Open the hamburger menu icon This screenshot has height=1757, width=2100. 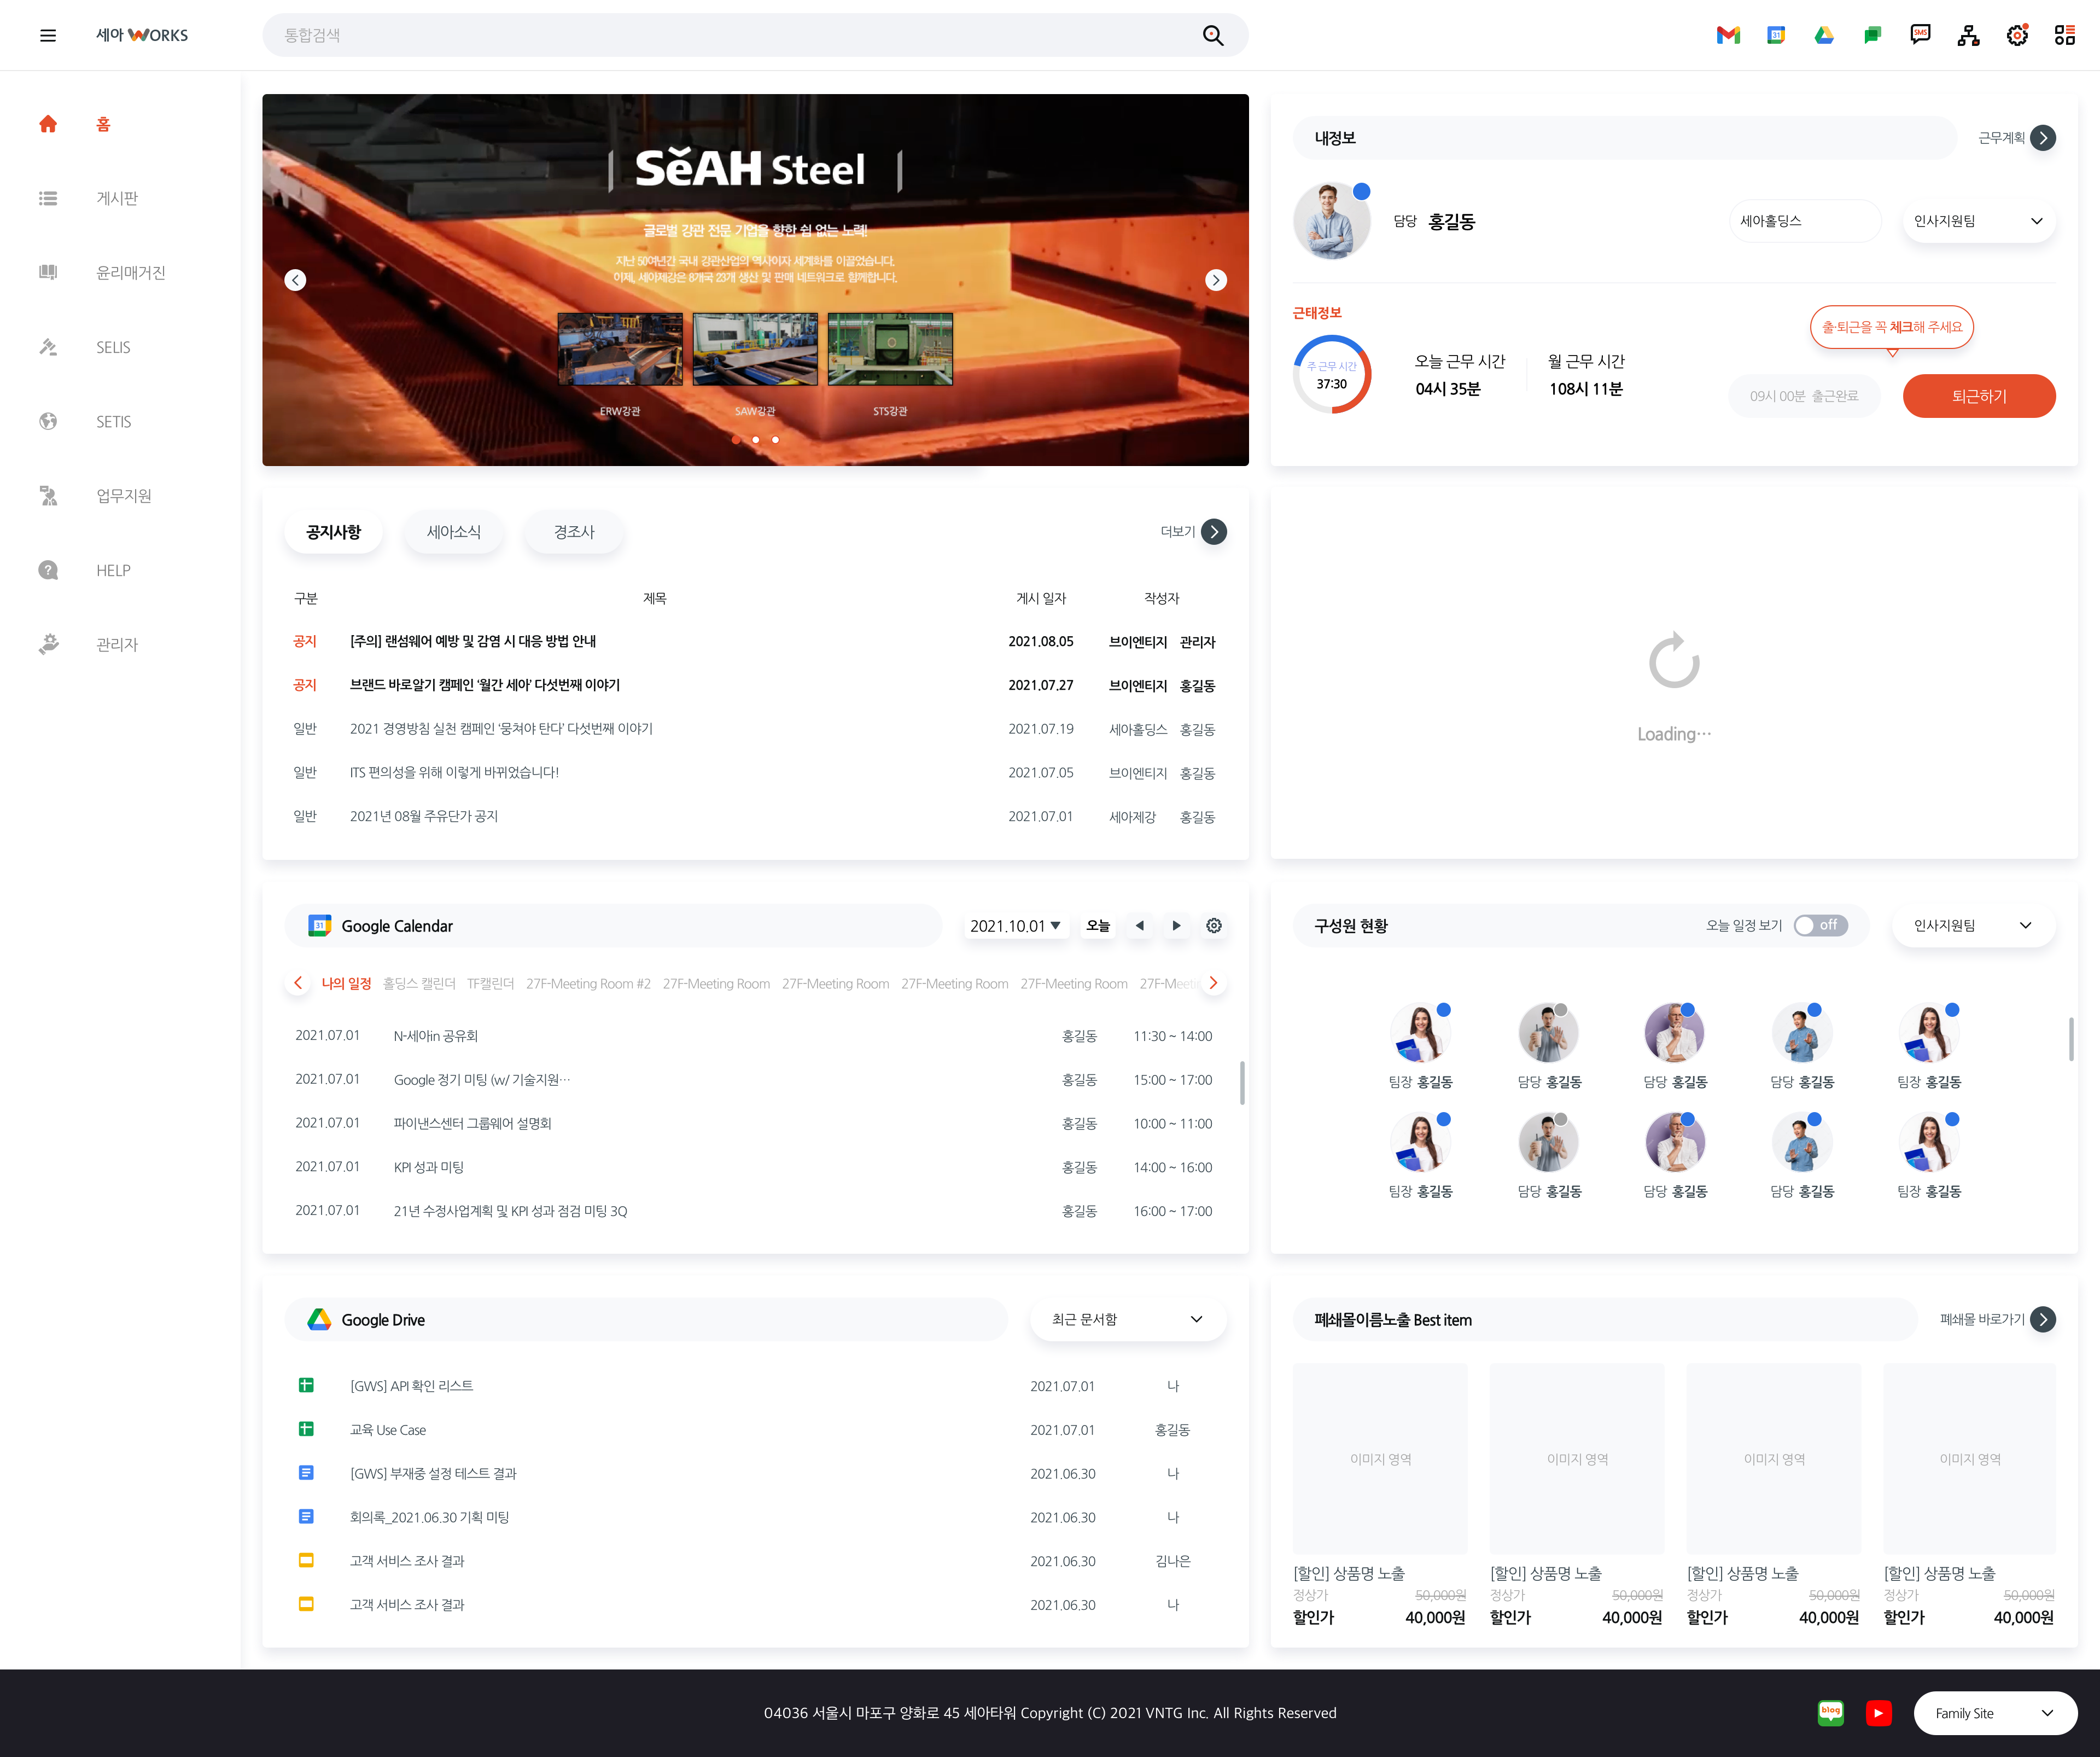point(48,35)
